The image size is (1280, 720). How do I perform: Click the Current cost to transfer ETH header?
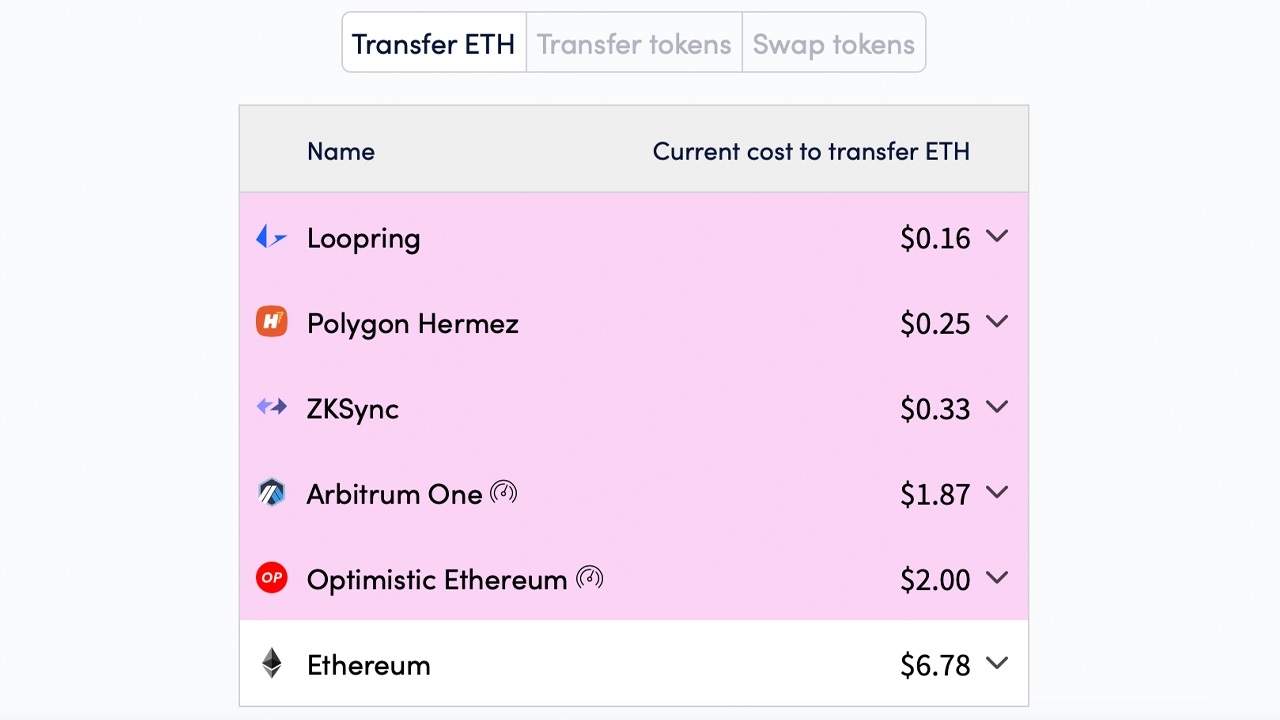tap(811, 151)
